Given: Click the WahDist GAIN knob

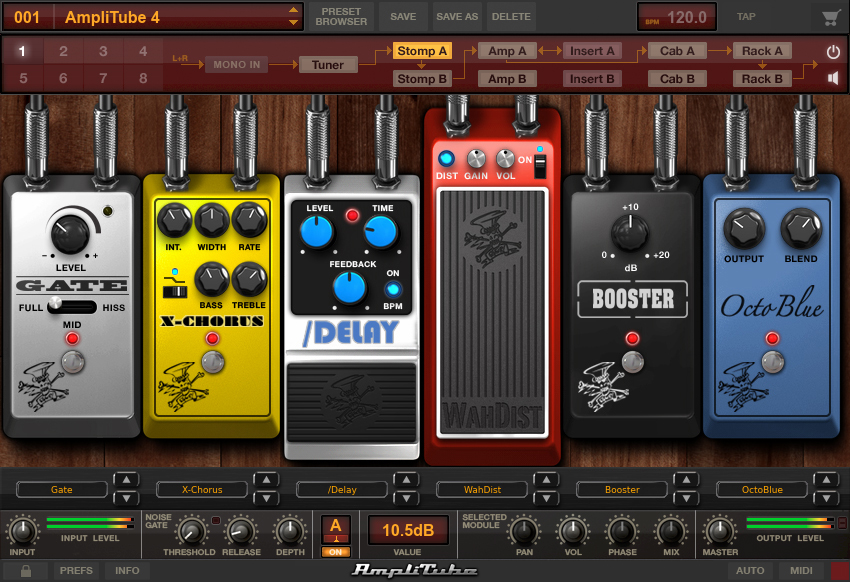Looking at the screenshot, I should [x=476, y=159].
